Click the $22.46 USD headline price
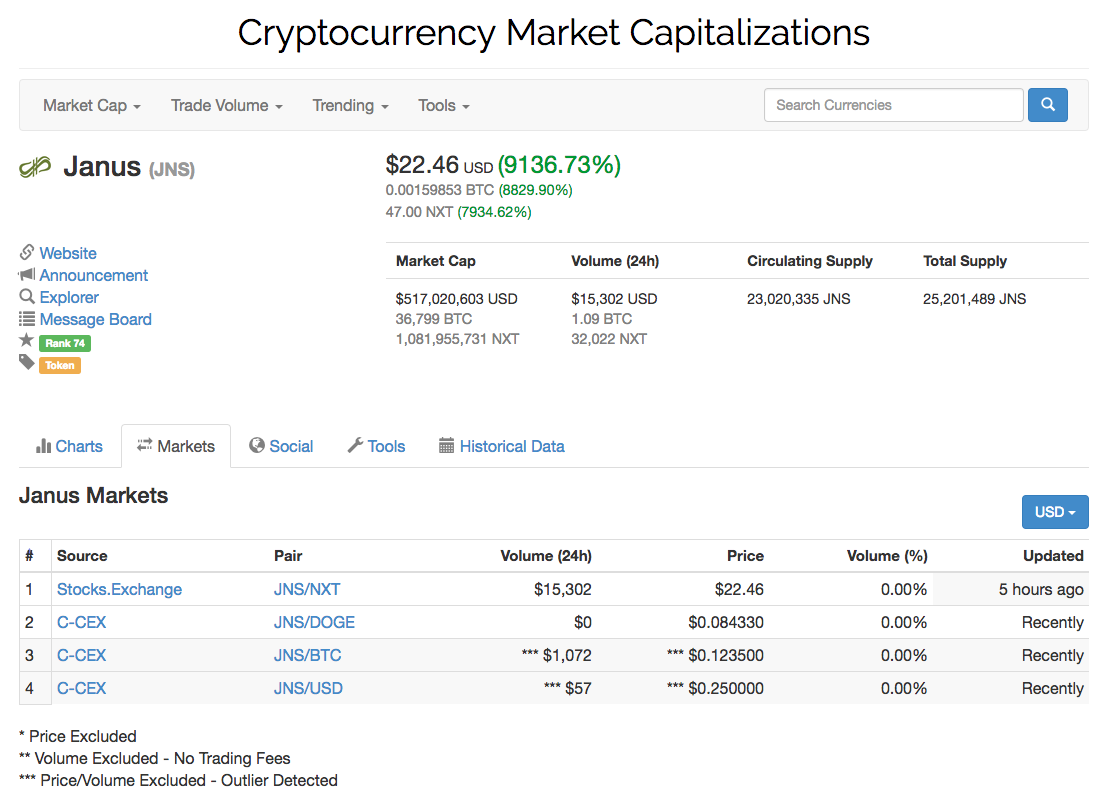This screenshot has width=1117, height=799. [x=439, y=165]
